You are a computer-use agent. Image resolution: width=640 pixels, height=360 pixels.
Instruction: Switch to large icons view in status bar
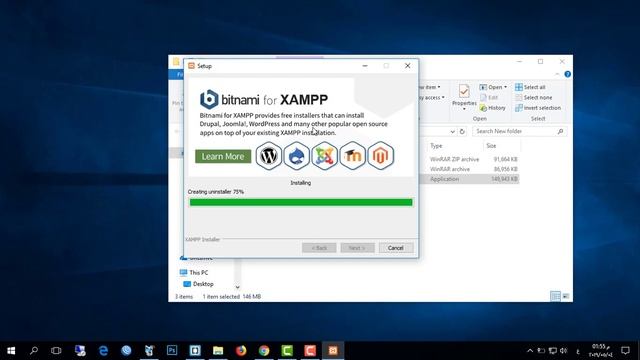click(566, 296)
